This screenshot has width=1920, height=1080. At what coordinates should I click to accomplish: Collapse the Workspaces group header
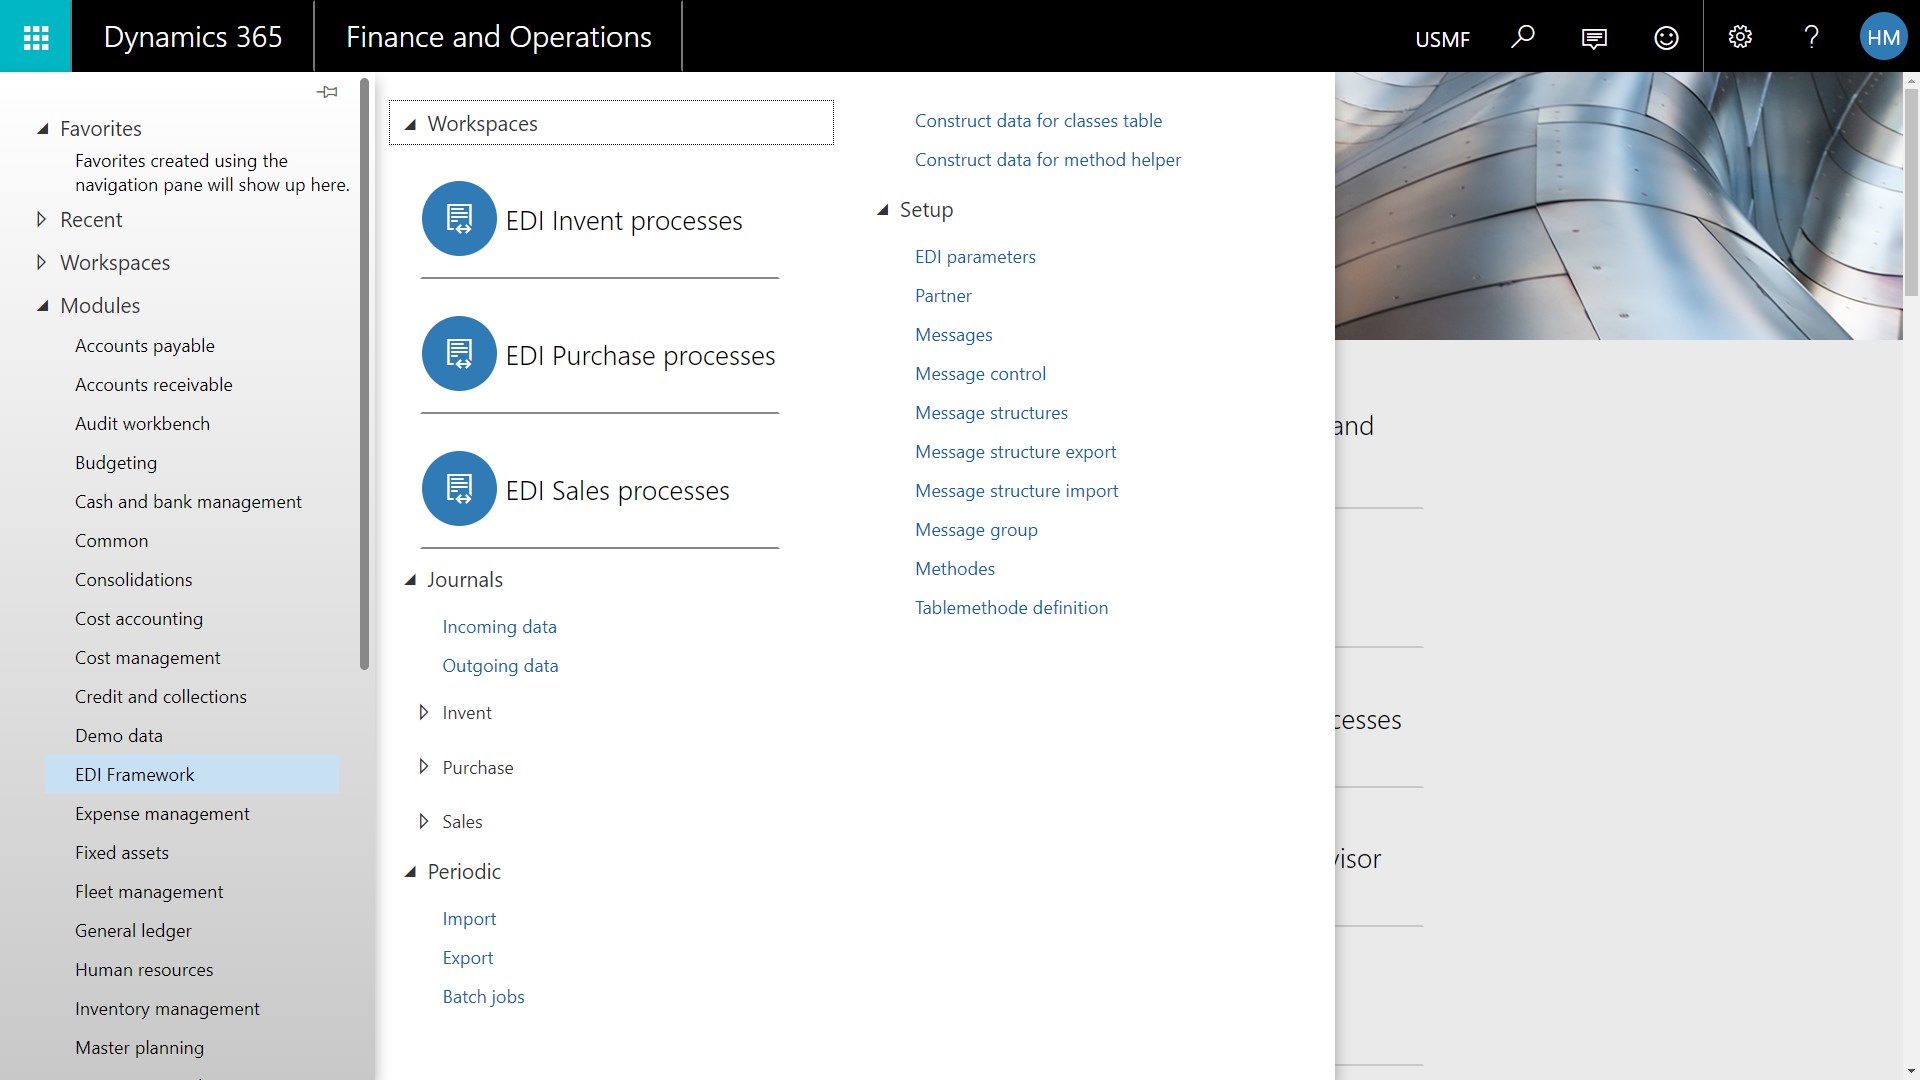coord(611,123)
